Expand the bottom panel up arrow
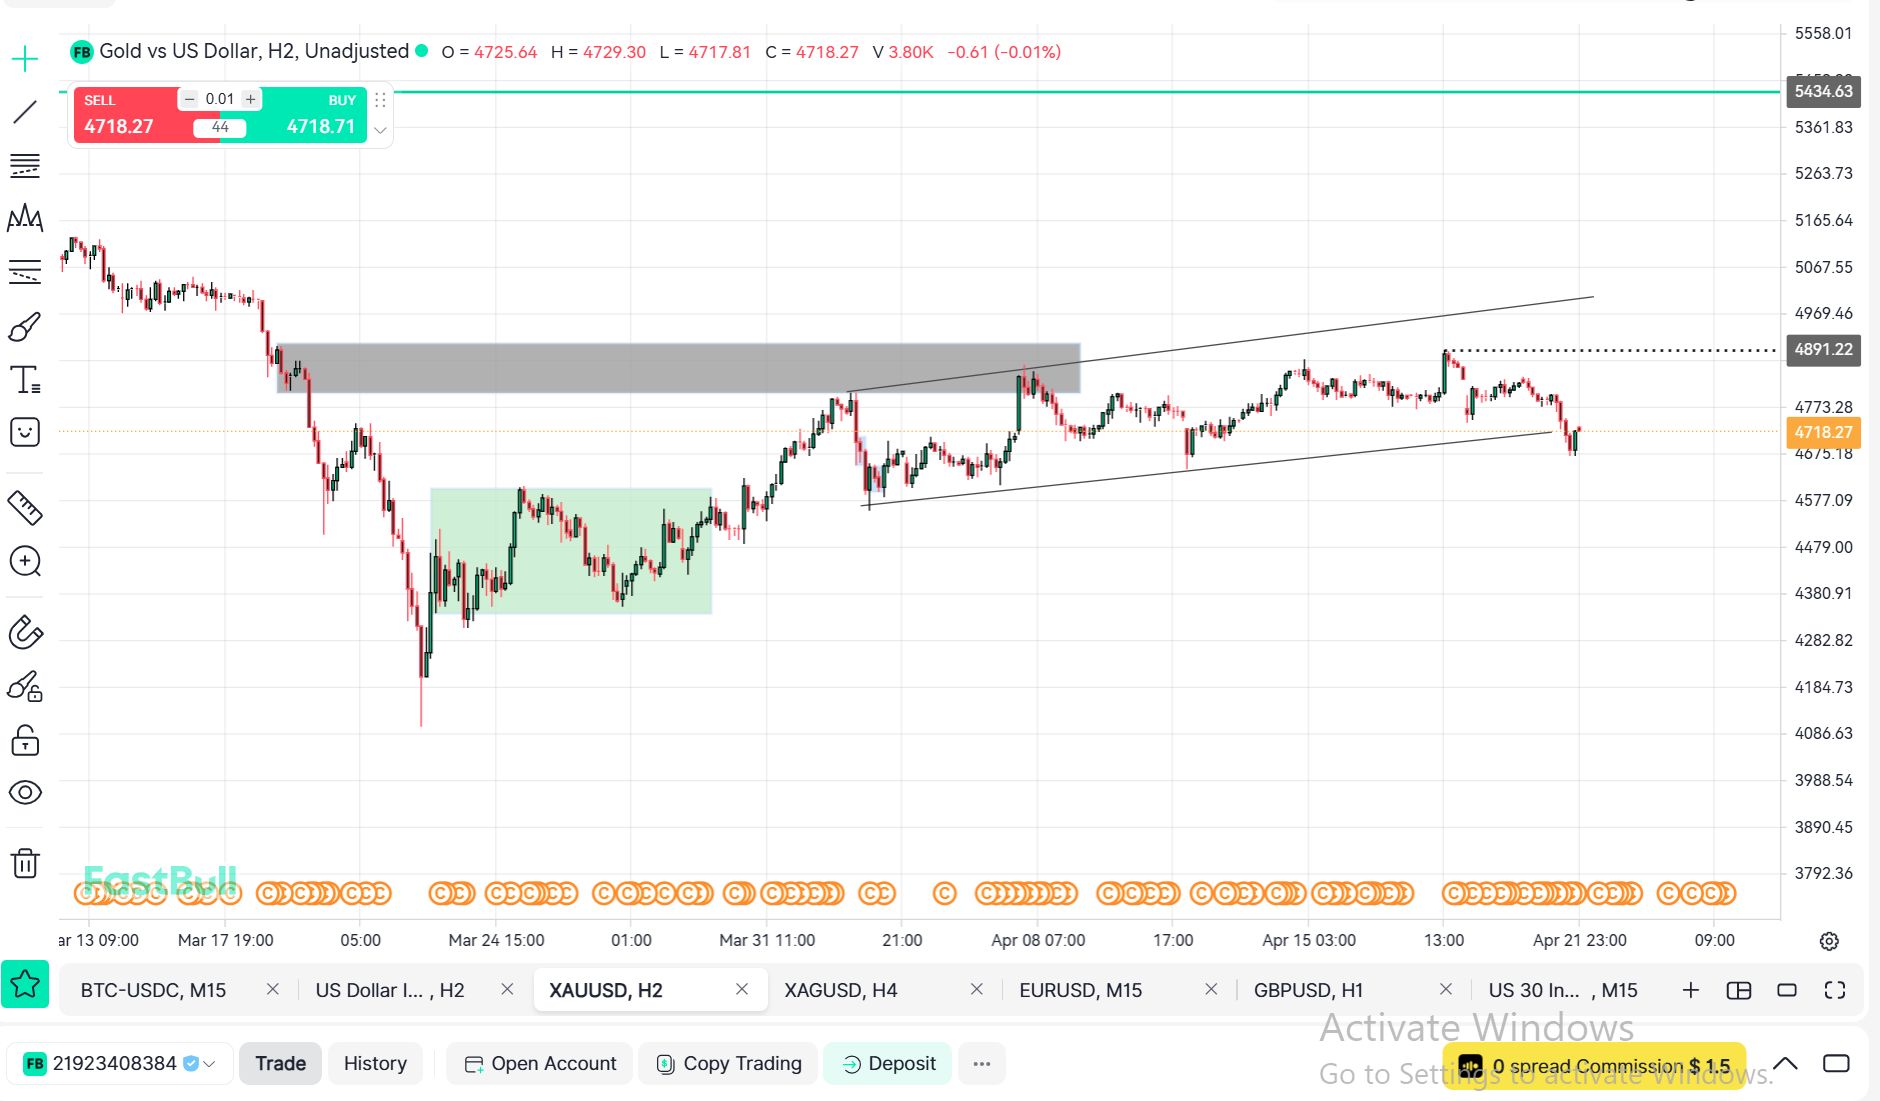The image size is (1880, 1101). pyautogui.click(x=1785, y=1063)
